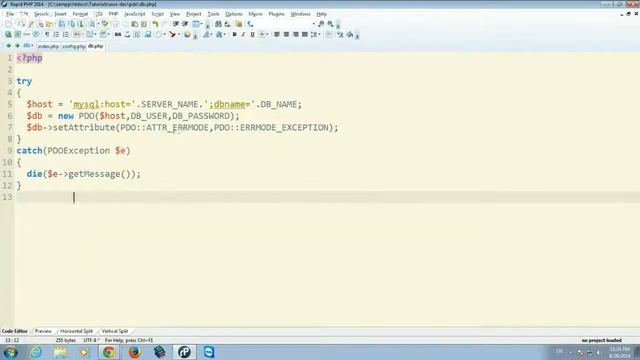The image size is (640, 360).
Task: Click the red arrow tool icon
Action: point(173,35)
